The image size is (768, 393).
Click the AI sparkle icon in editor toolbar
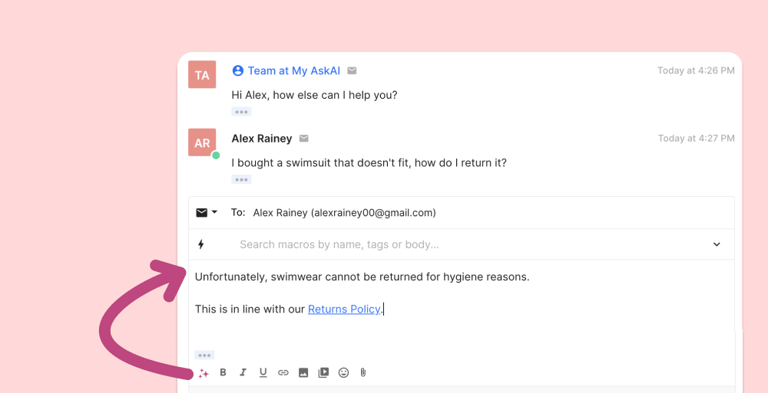point(204,373)
